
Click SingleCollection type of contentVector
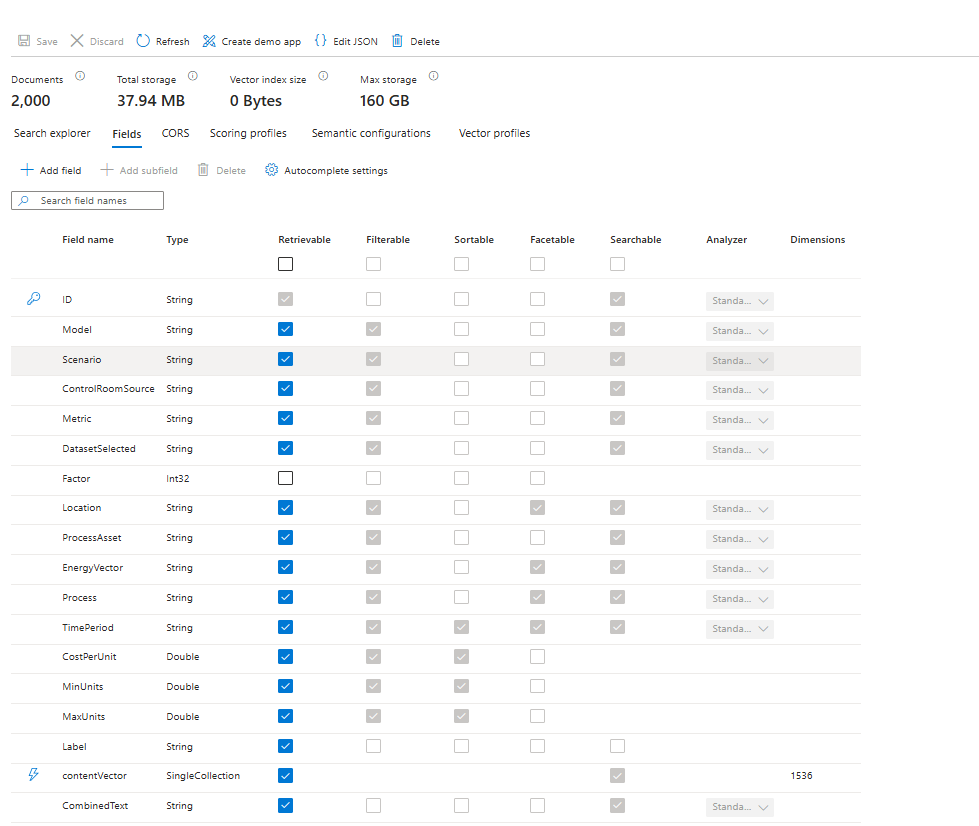pos(203,775)
